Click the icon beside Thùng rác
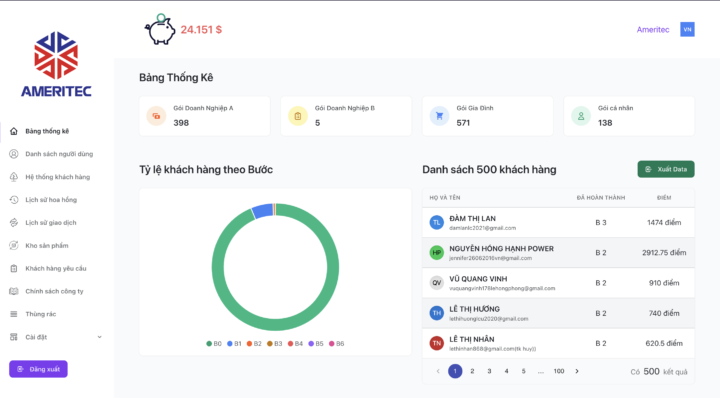The width and height of the screenshot is (720, 398). pos(14,314)
